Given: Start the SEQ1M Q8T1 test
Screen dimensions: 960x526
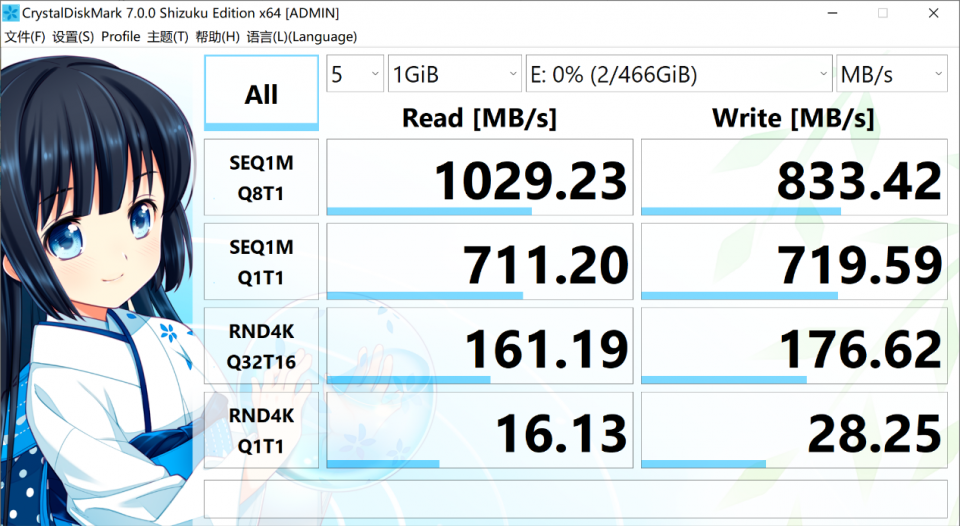Looking at the screenshot, I should tap(261, 178).
